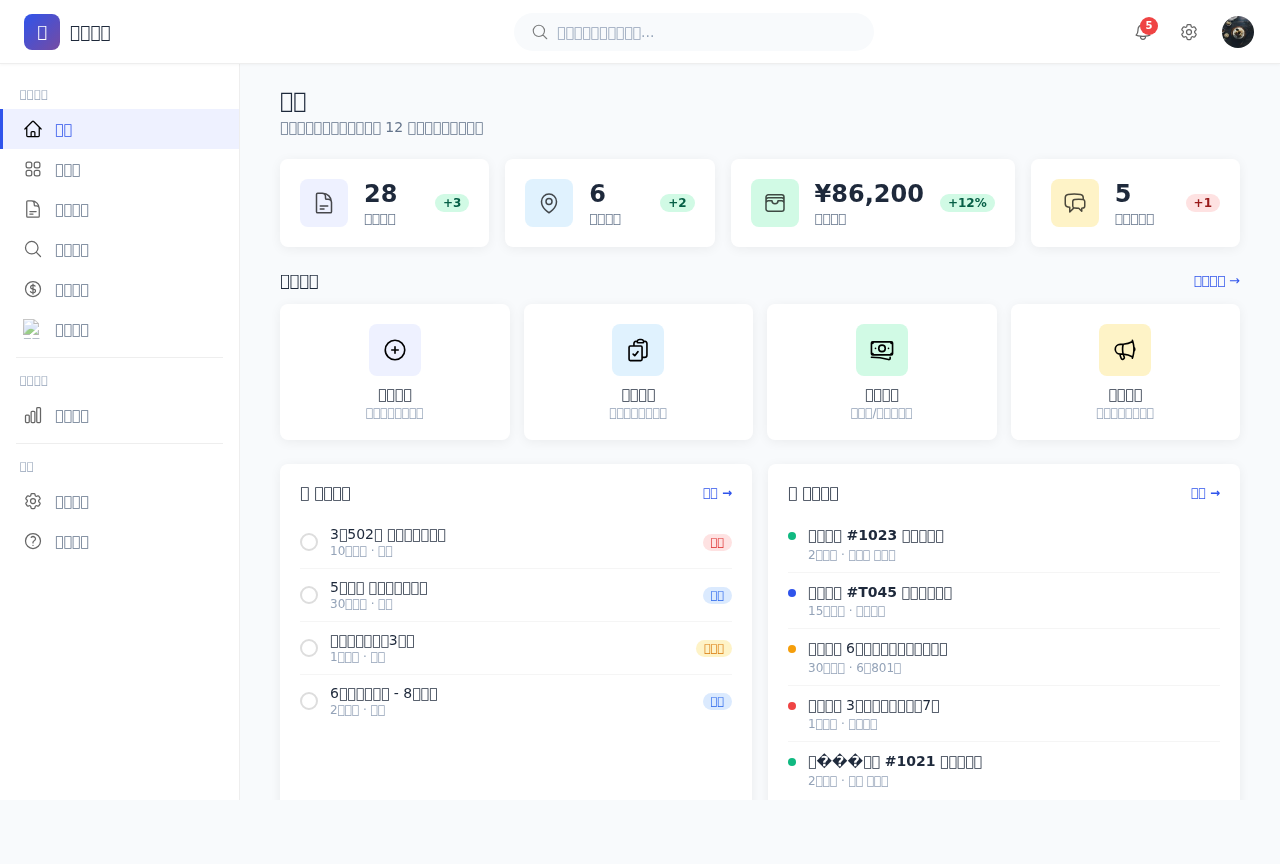Check the circle for the task ending 8
The width and height of the screenshot is (1280, 864).
(x=309, y=701)
